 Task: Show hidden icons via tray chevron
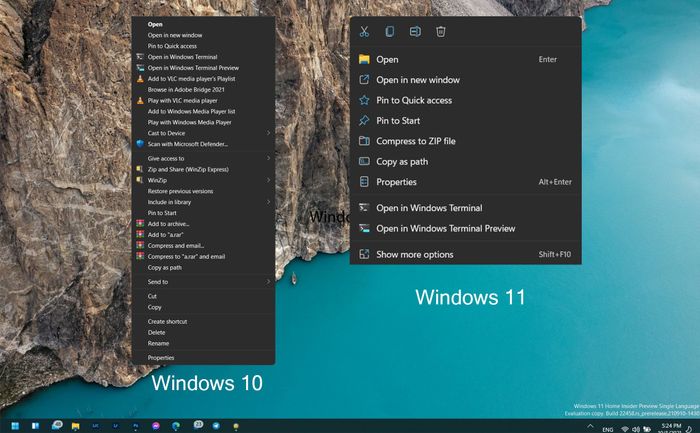pyautogui.click(x=590, y=426)
